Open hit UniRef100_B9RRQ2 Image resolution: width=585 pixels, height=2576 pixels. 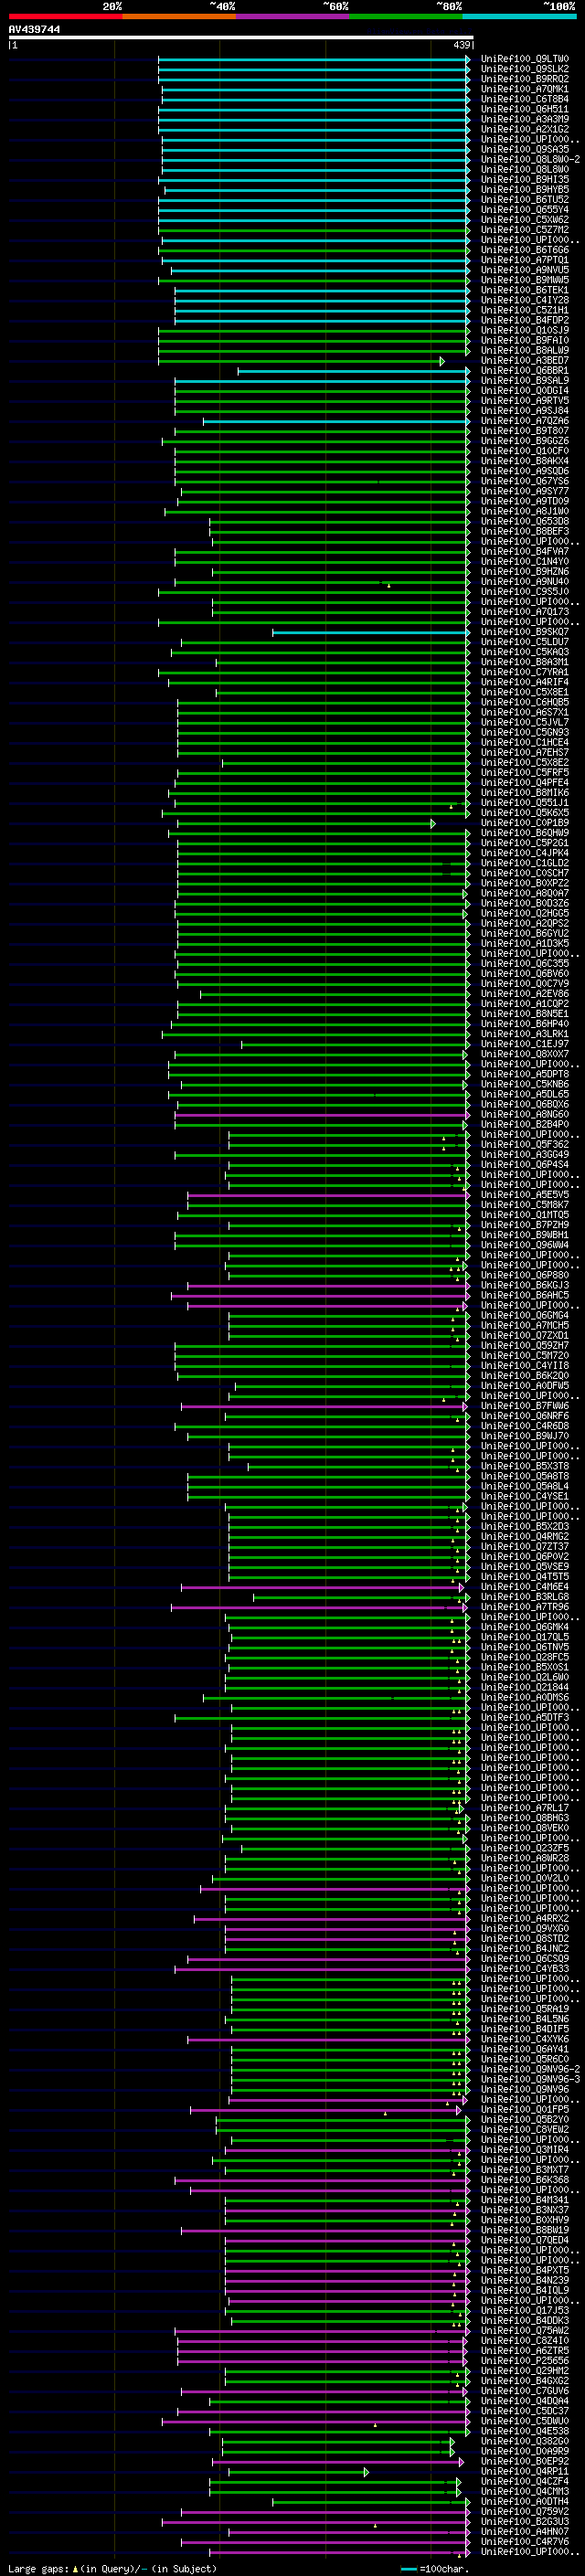(x=524, y=79)
